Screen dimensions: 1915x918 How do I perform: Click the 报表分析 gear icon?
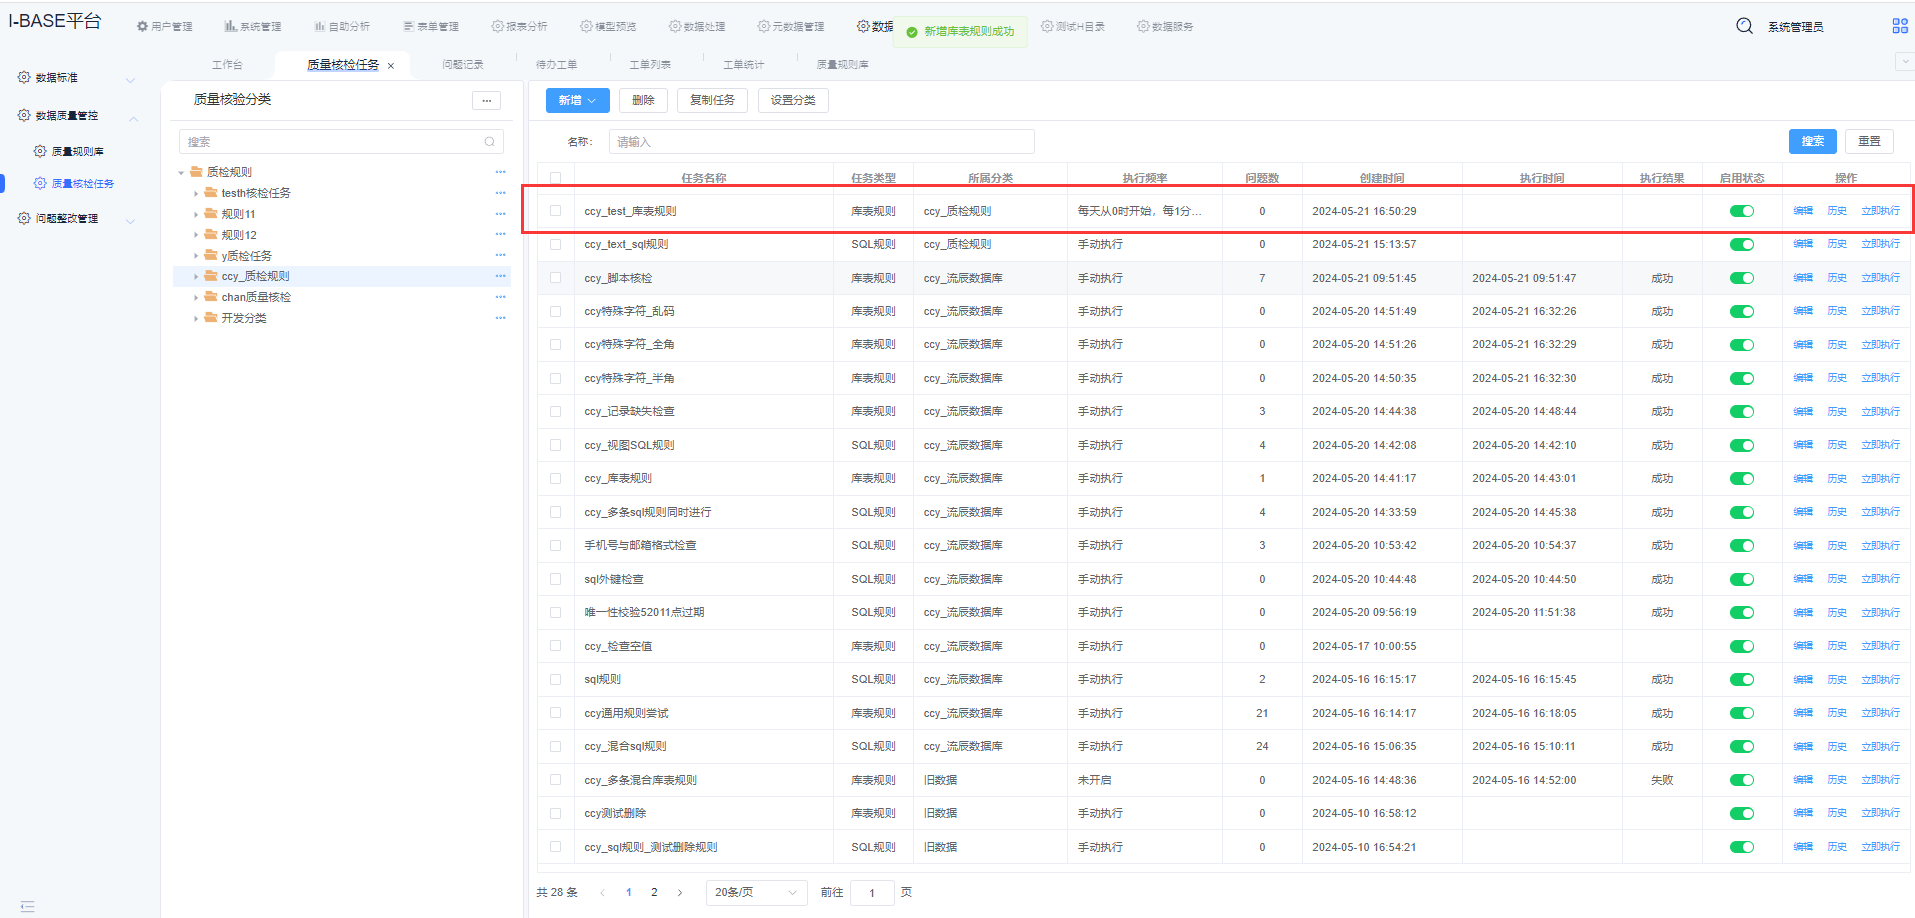497,26
